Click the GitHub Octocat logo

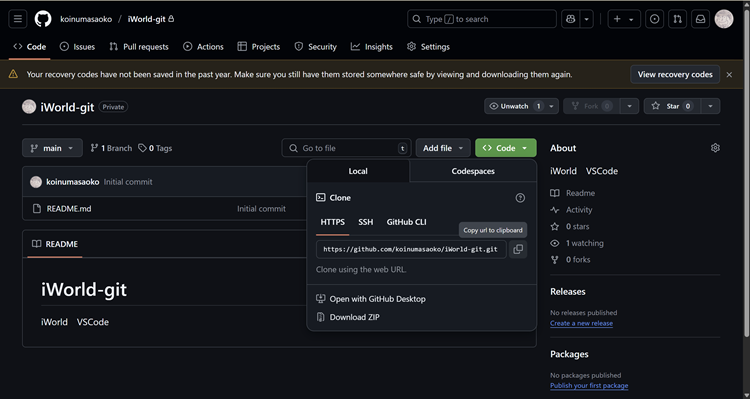coord(43,19)
